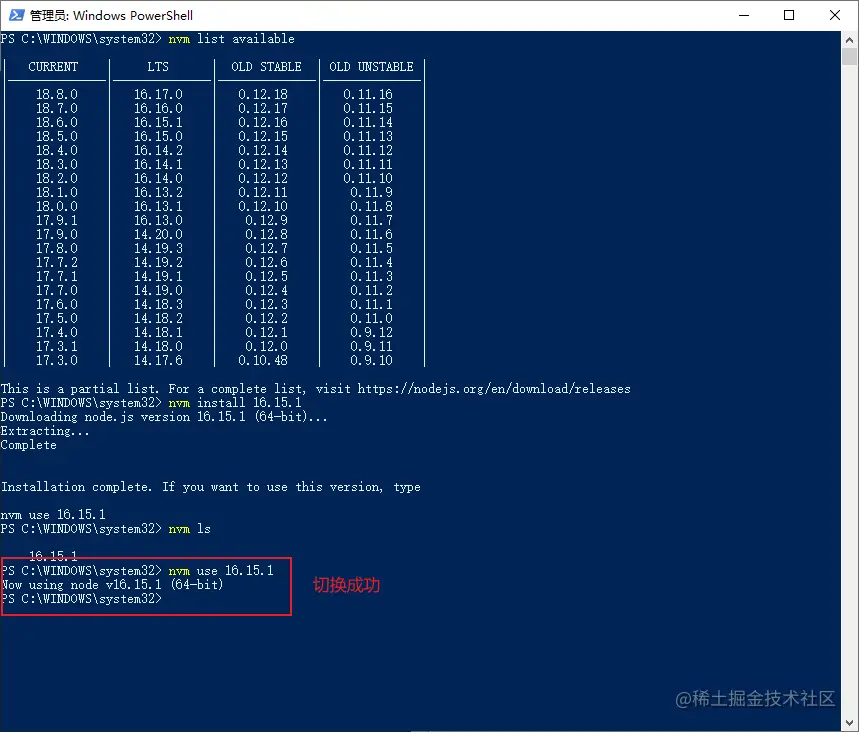
Task: Click version 16.17.0 in LTS column
Action: tap(158, 94)
